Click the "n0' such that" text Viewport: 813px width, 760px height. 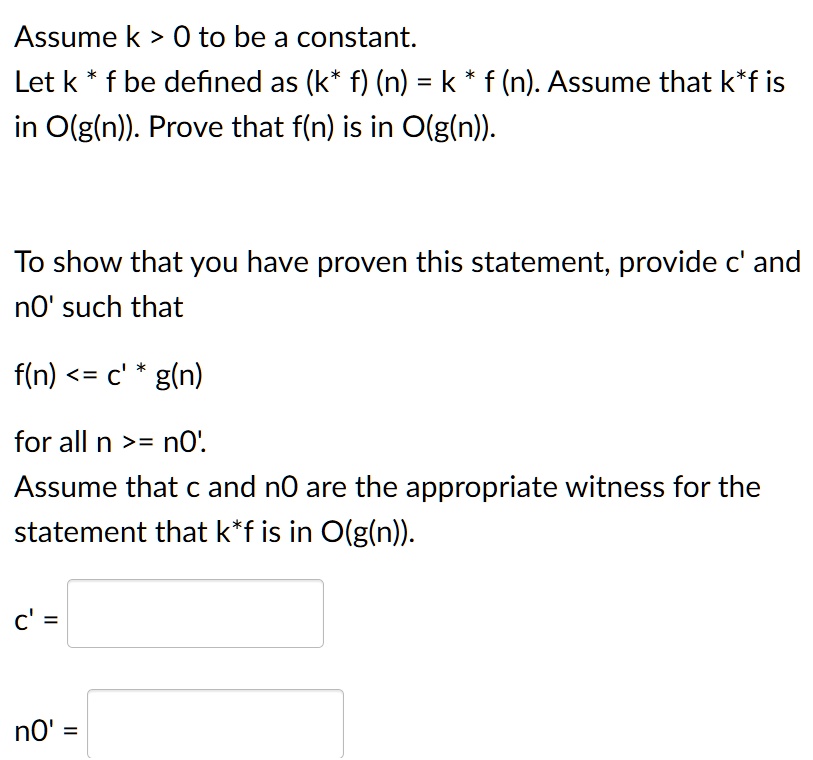pyautogui.click(x=99, y=307)
